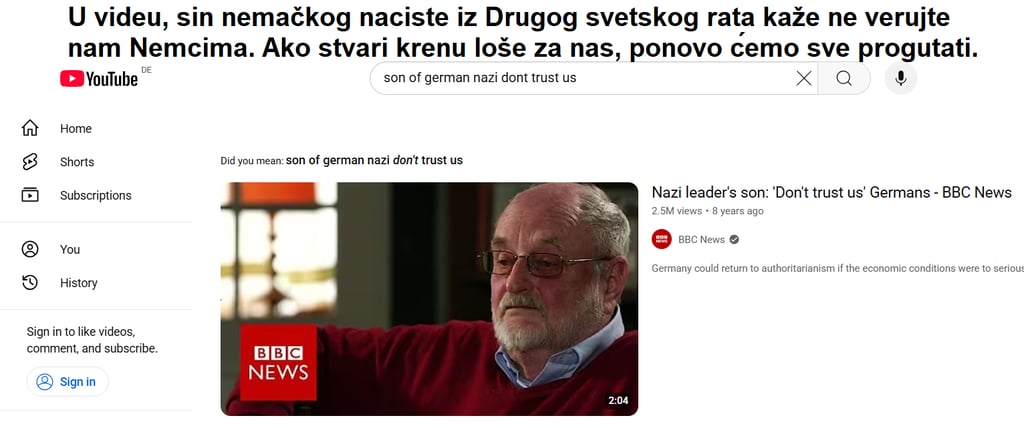1024x428 pixels.
Task: Open the BBC News channel name link
Action: (701, 240)
